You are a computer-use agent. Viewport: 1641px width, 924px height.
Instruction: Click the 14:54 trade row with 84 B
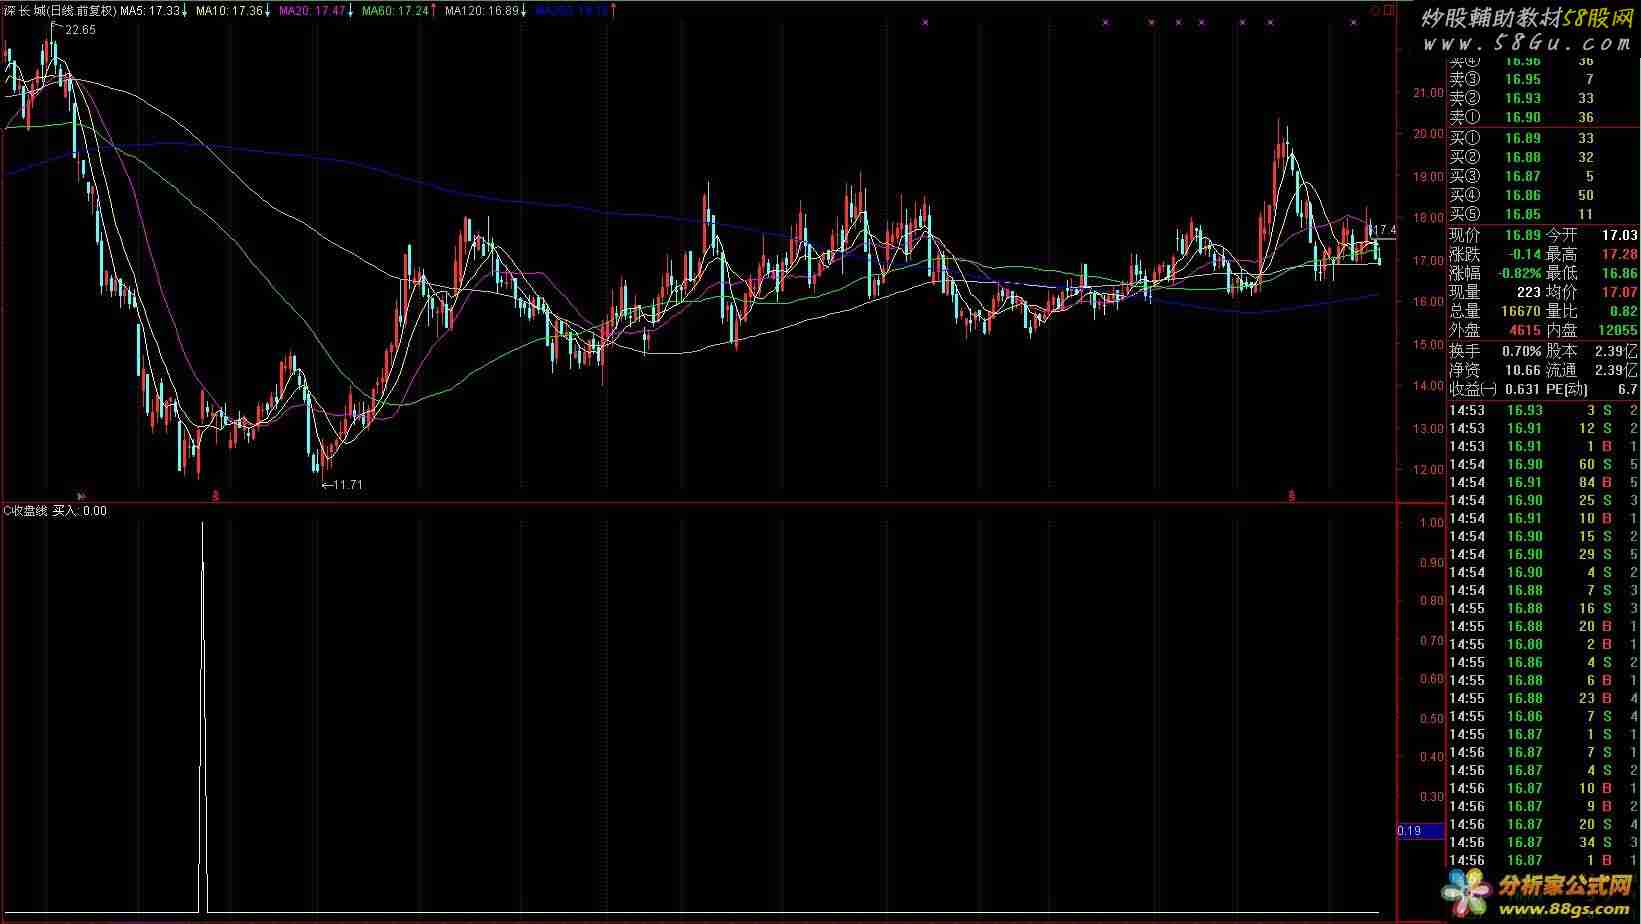pyautogui.click(x=1544, y=482)
